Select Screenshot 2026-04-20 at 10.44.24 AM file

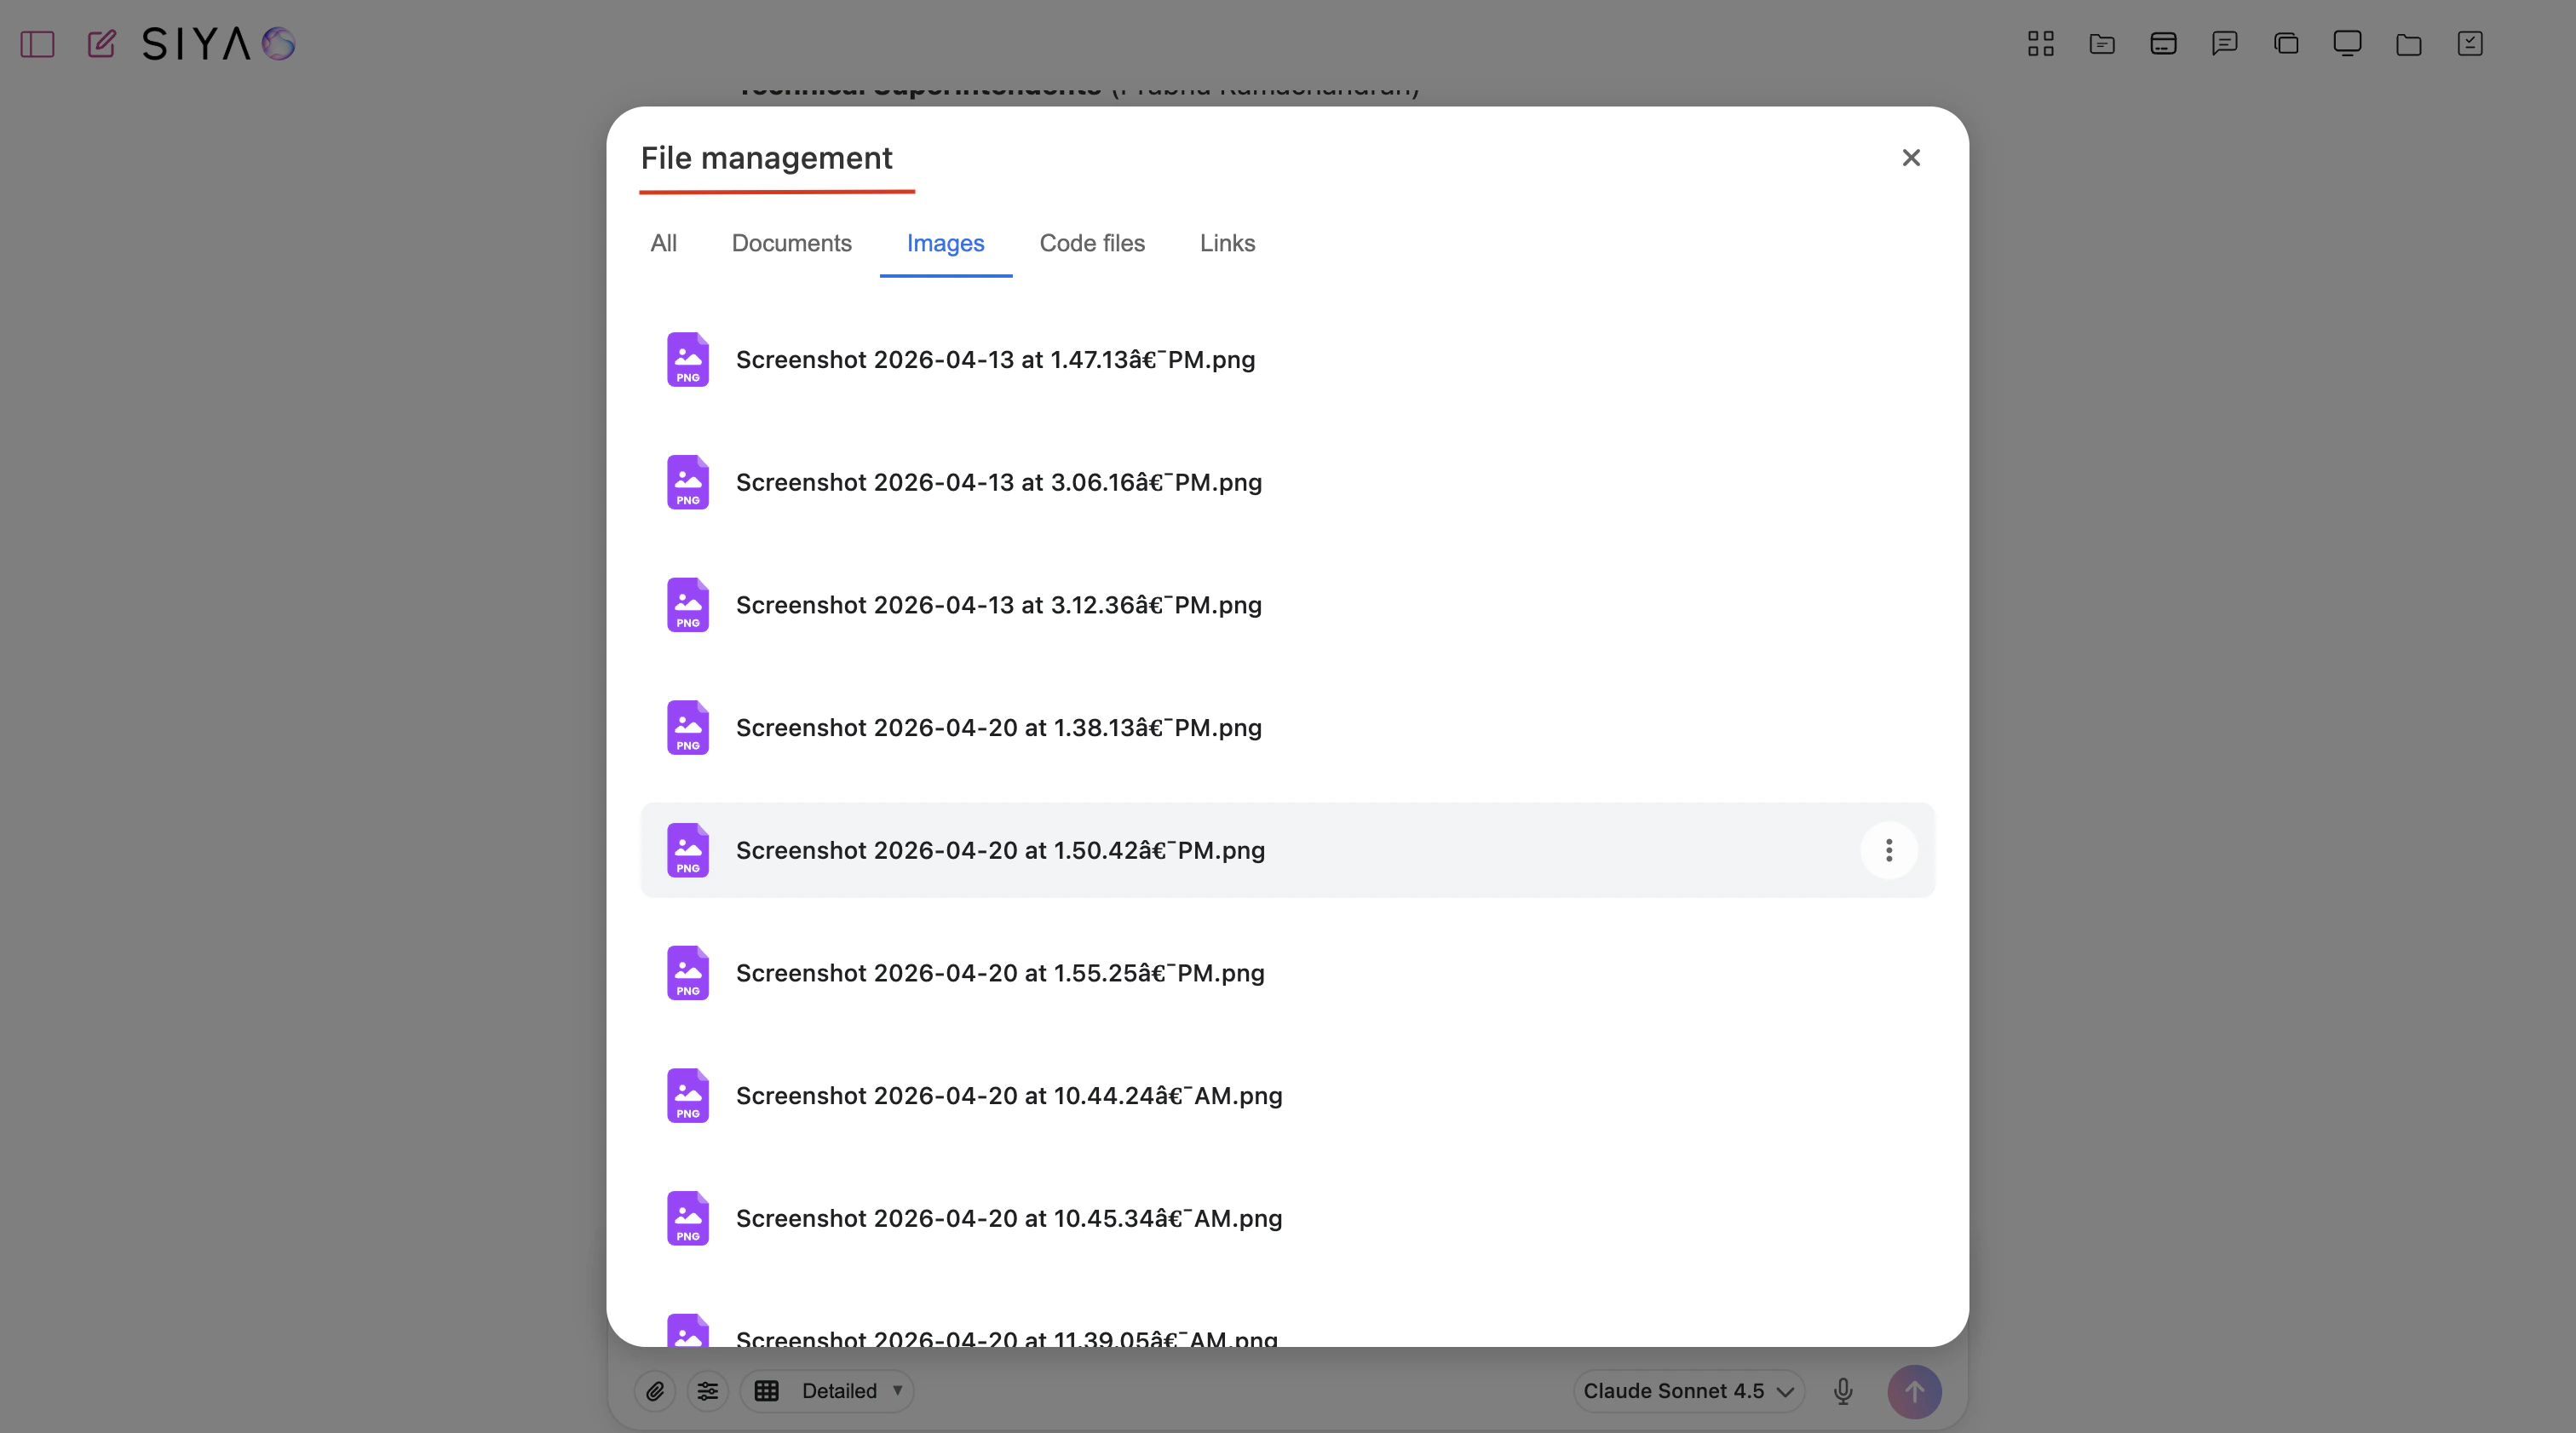(1008, 1096)
